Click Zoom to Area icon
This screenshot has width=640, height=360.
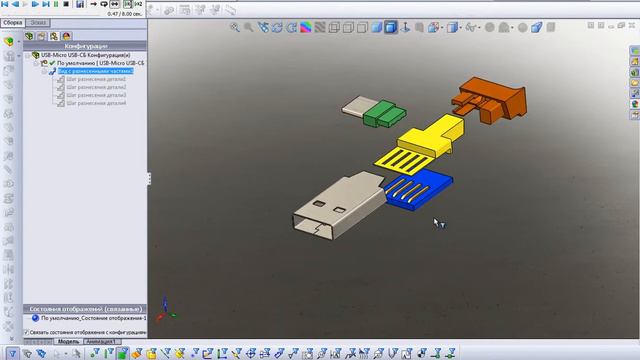tap(249, 27)
